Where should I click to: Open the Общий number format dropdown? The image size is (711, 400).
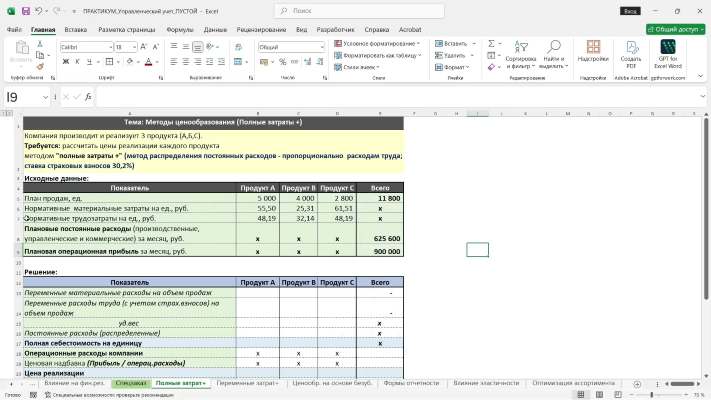click(322, 47)
